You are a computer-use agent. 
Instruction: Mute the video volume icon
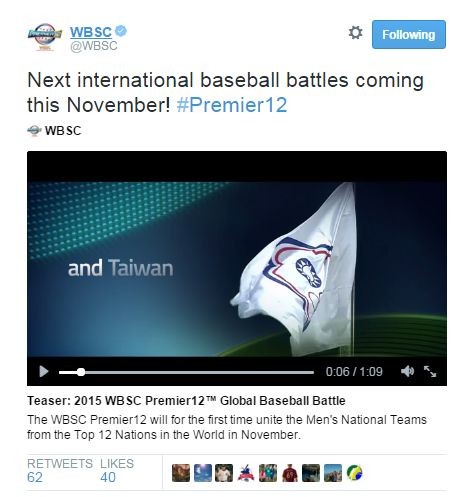pos(407,371)
